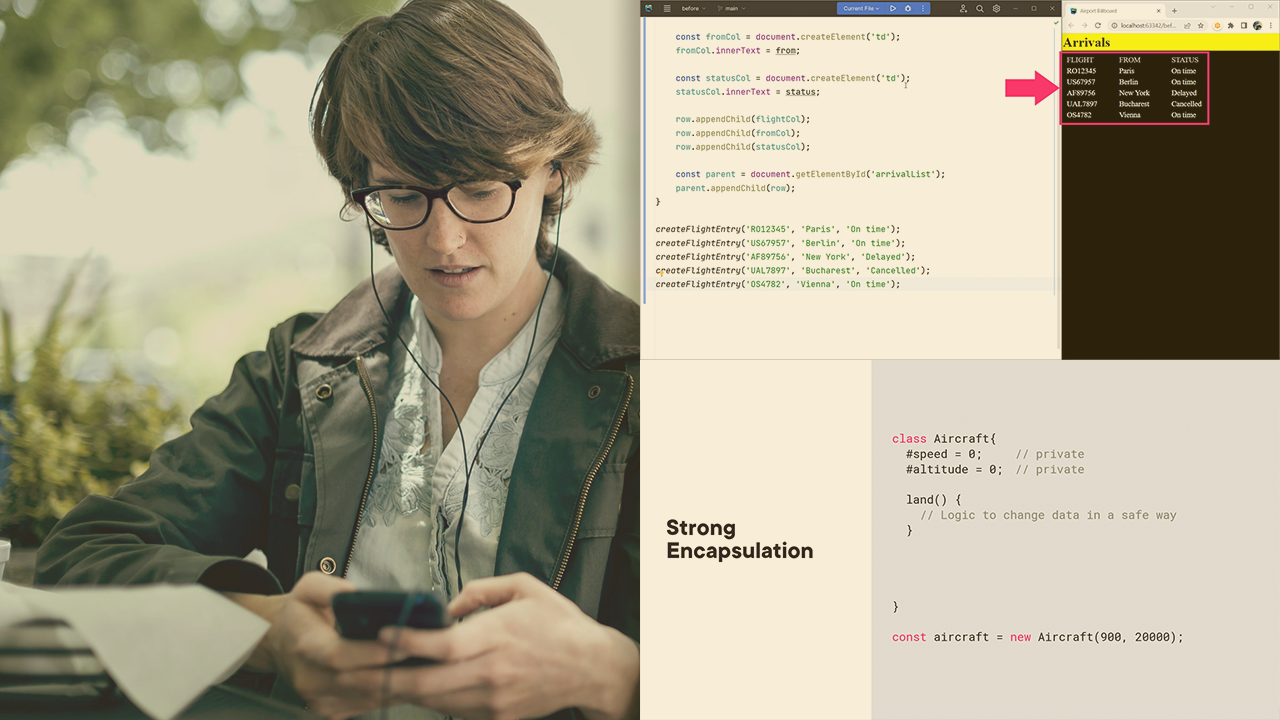This screenshot has width=1280, height=720.
Task: Click the new tab plus button
Action: tap(1175, 11)
